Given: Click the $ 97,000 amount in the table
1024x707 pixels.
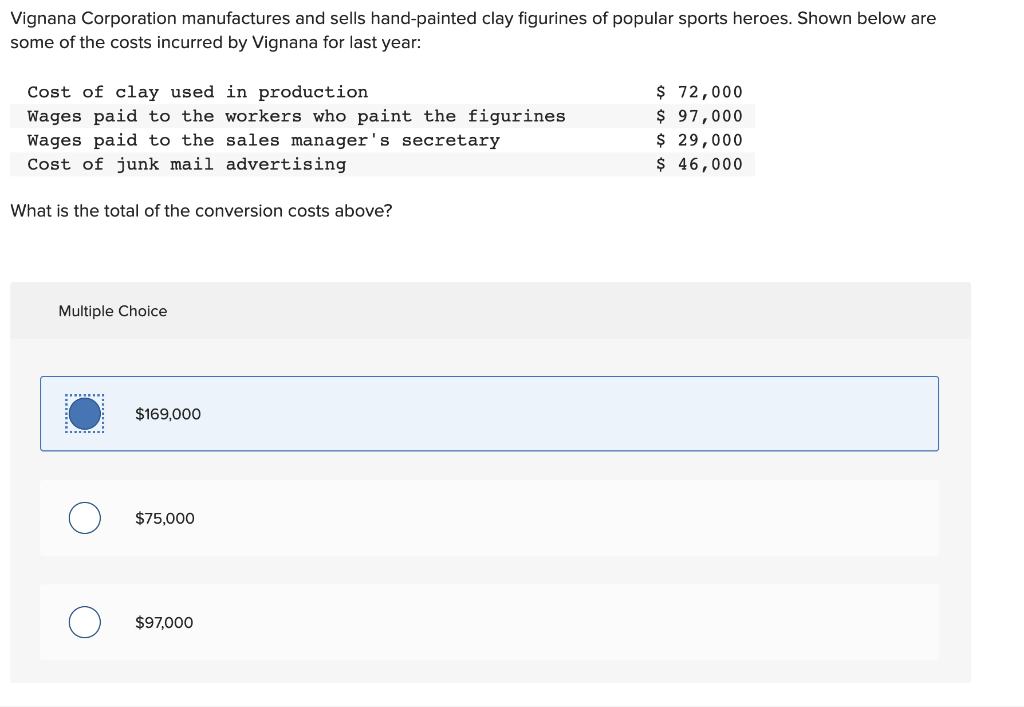Looking at the screenshot, I should pos(699,116).
